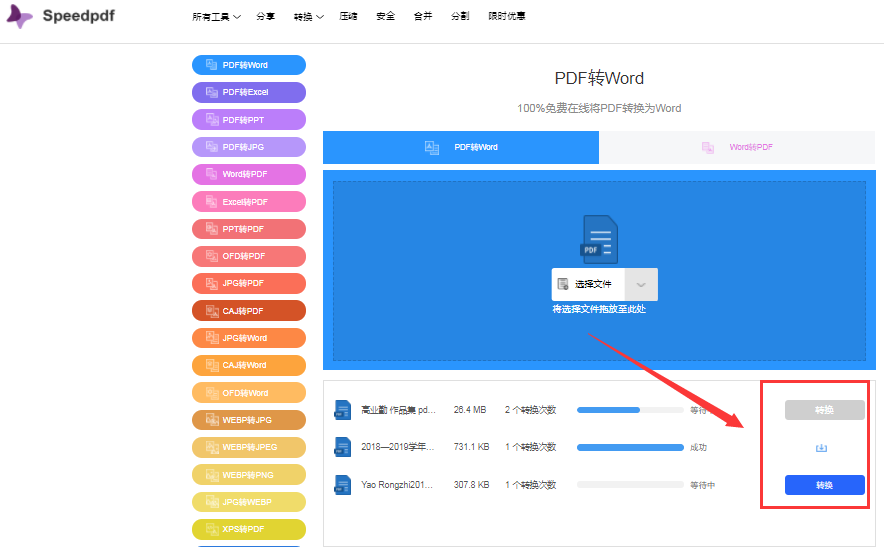Select PDF转JPG in the sidebar

[249, 147]
